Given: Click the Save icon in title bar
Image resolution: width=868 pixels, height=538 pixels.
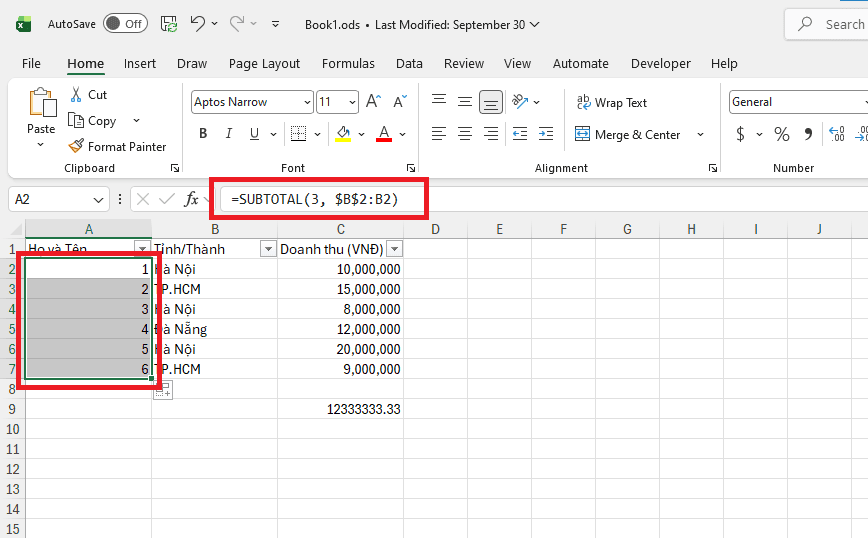Looking at the screenshot, I should [169, 24].
